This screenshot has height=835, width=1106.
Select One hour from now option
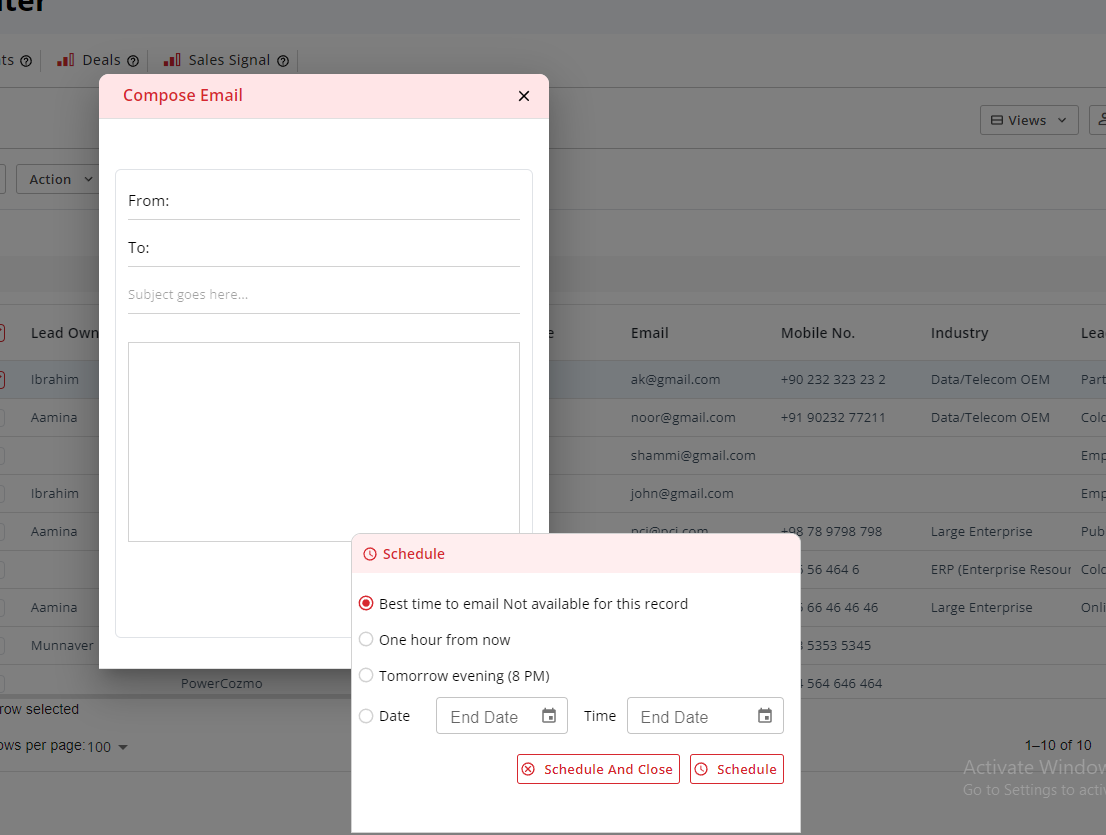coord(366,640)
